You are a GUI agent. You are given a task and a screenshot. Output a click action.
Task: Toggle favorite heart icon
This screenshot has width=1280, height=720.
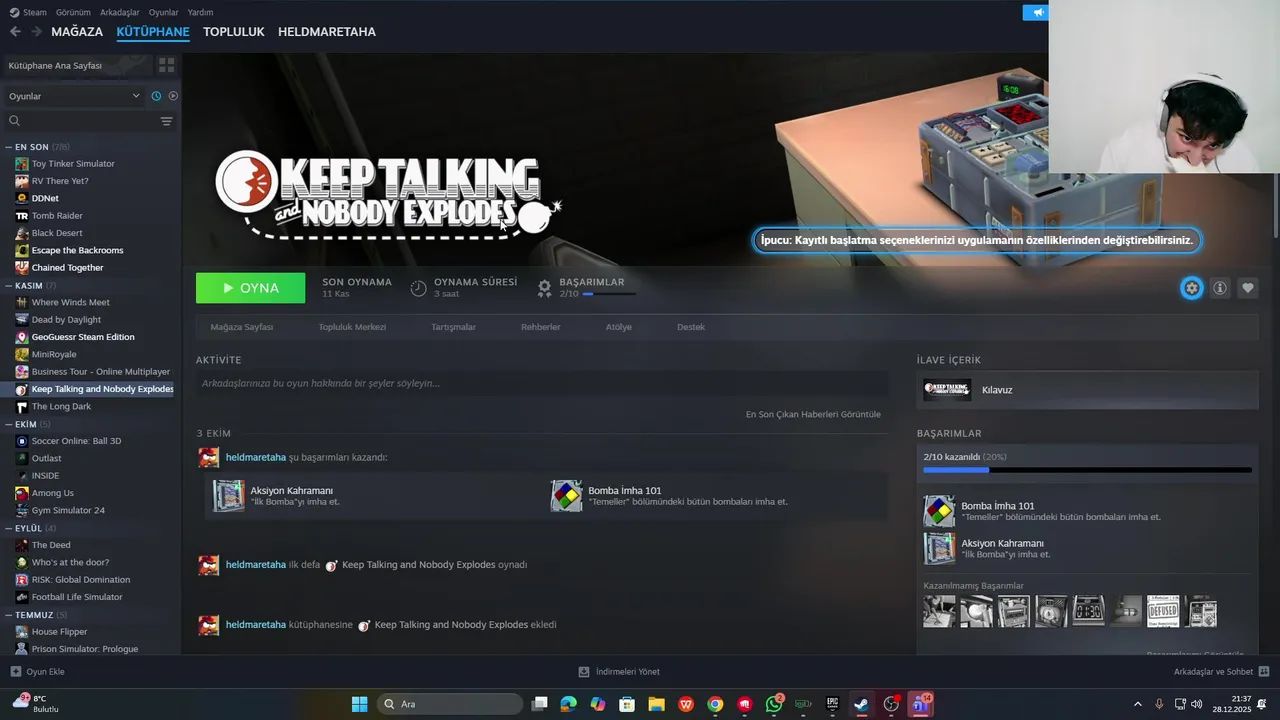[1248, 288]
